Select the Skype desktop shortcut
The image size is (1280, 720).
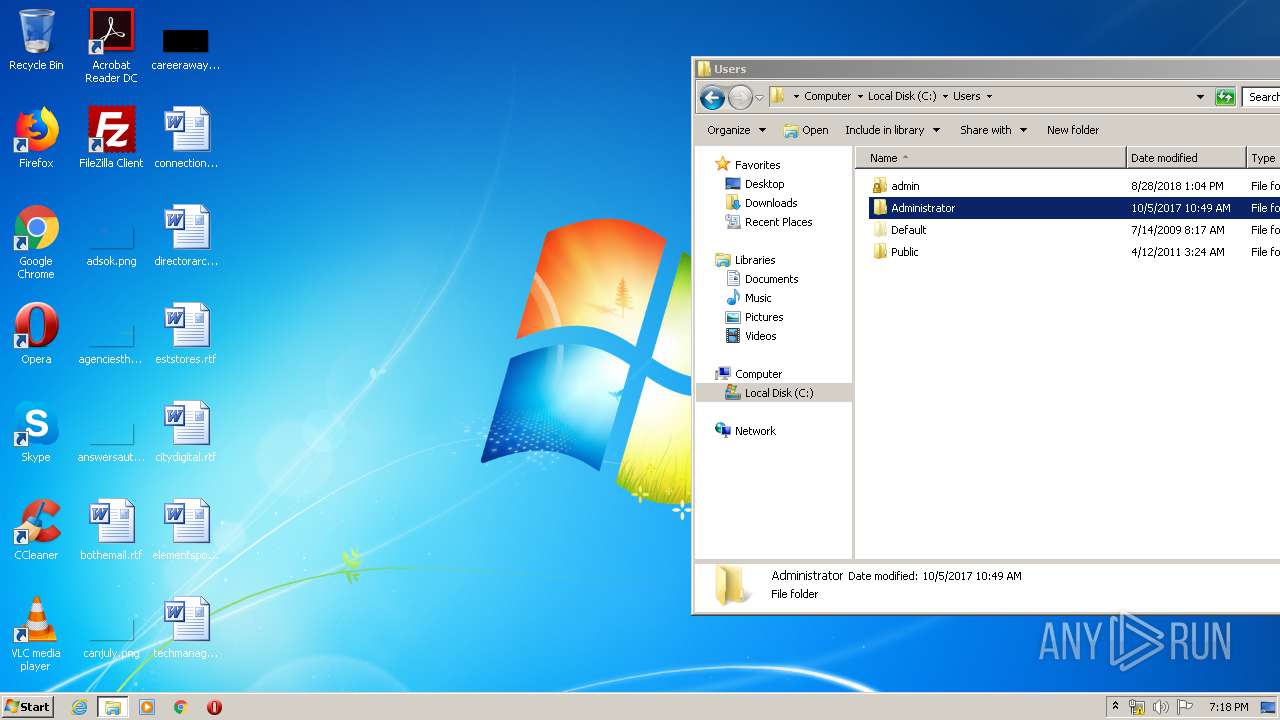click(x=36, y=432)
